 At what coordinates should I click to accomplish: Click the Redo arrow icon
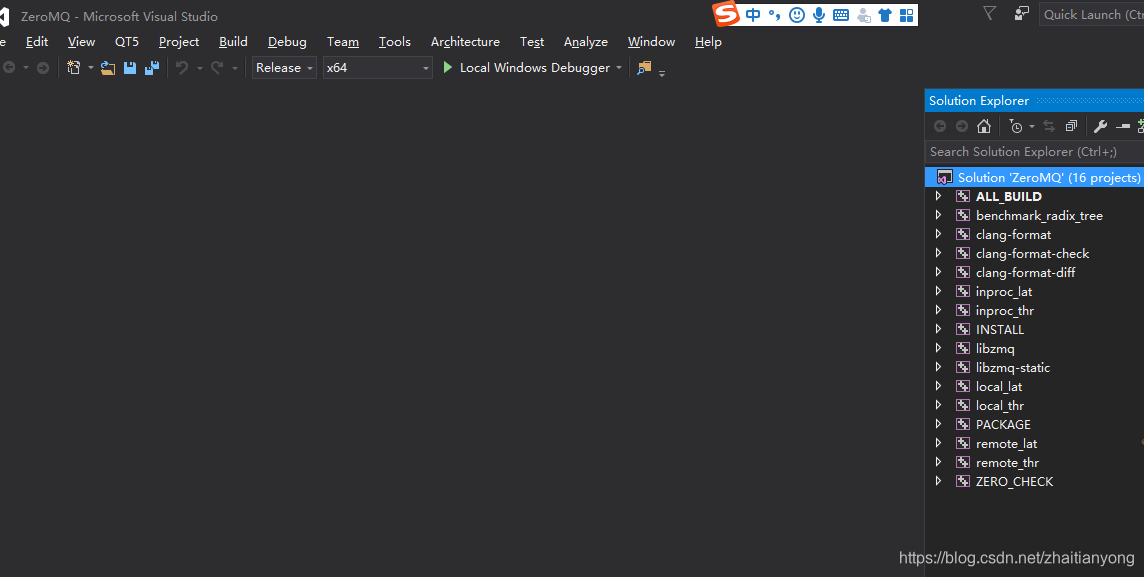[x=217, y=68]
